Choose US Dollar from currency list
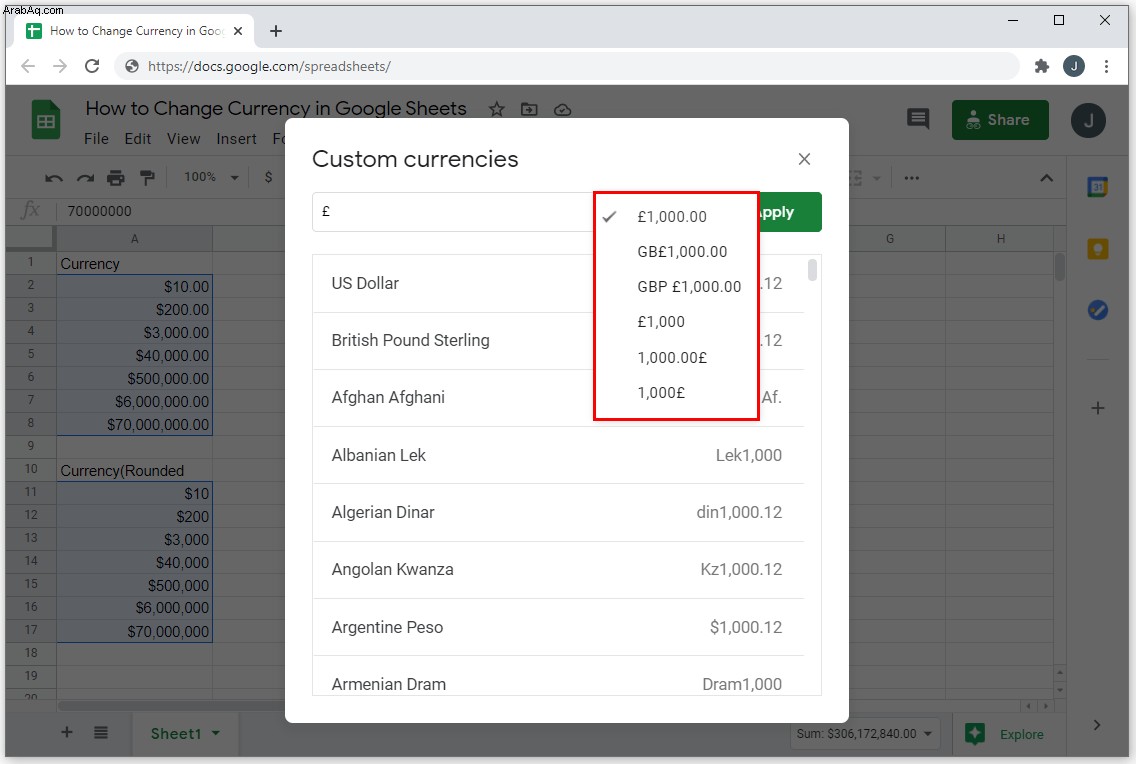This screenshot has height=764, width=1136. (558, 284)
